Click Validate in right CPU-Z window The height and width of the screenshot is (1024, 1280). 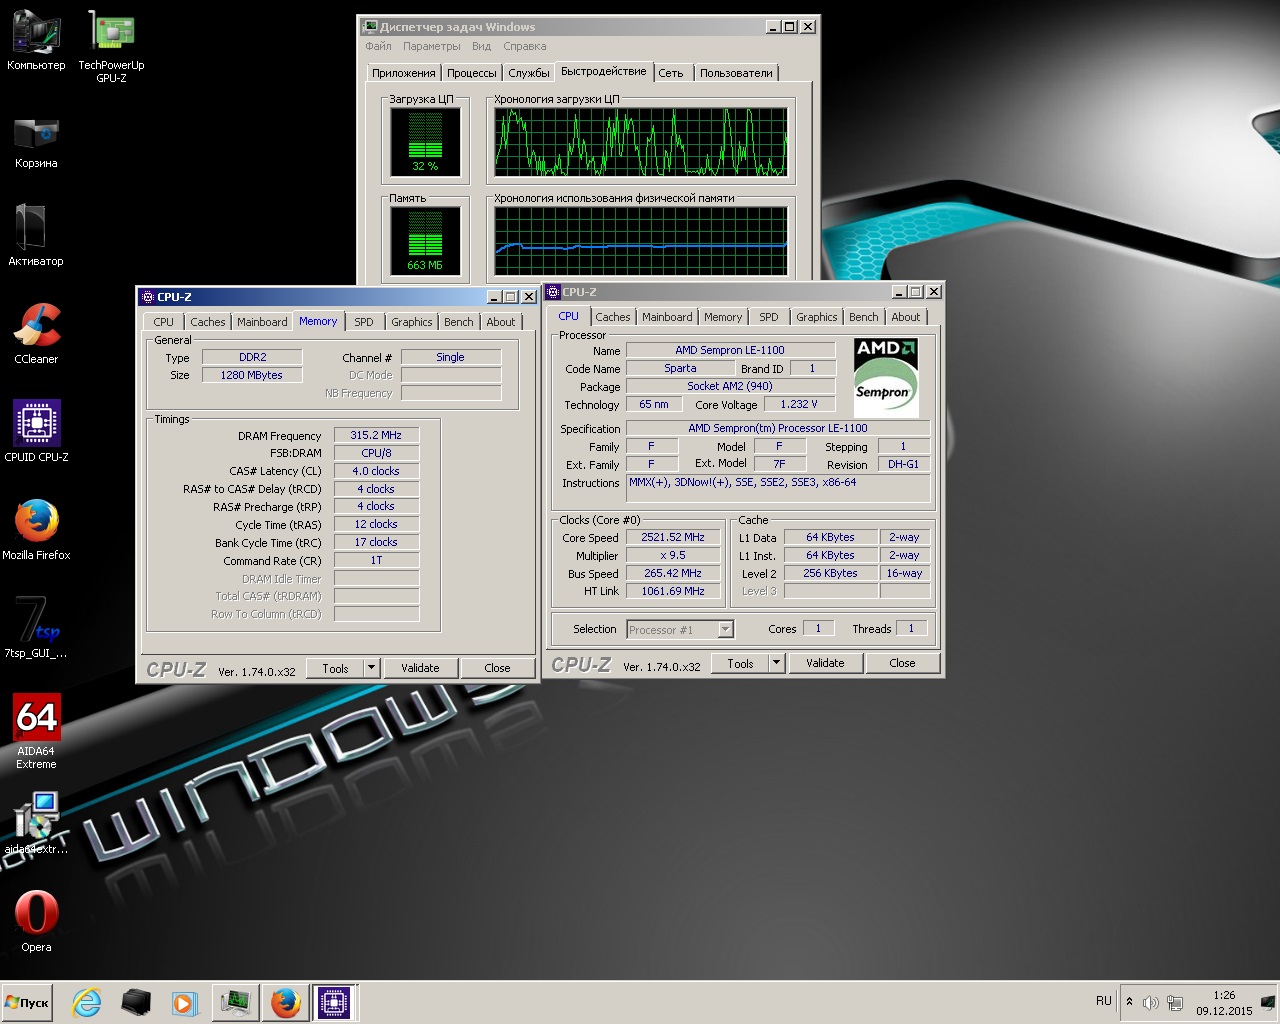pyautogui.click(x=825, y=663)
